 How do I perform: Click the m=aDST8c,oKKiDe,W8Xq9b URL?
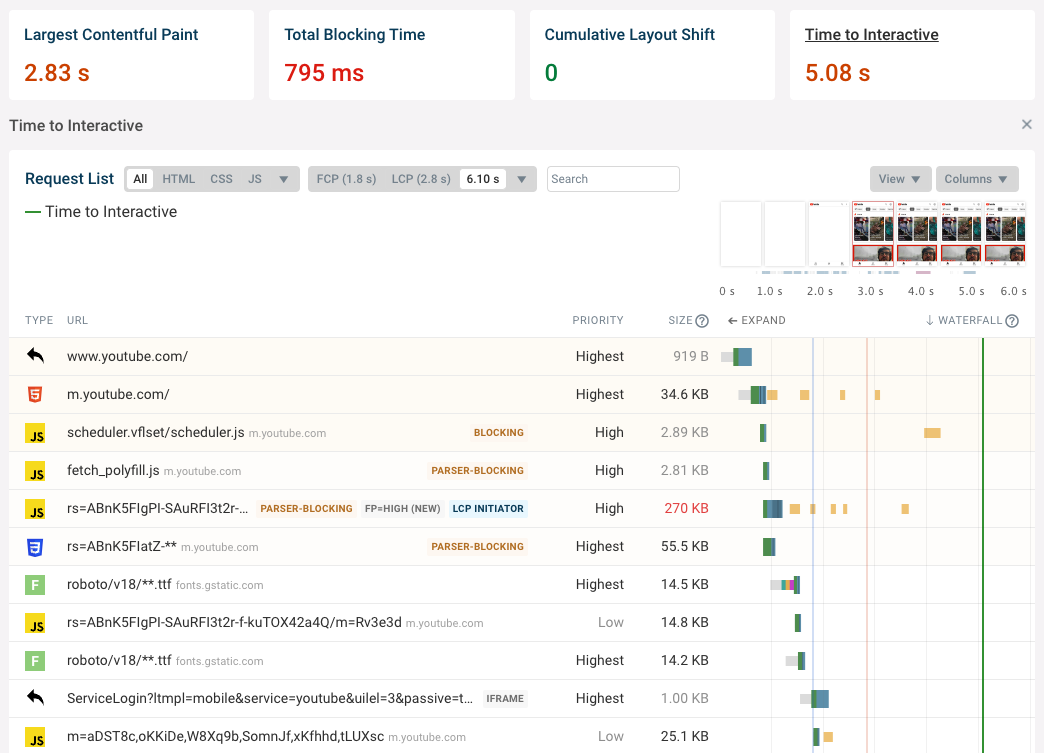click(225, 736)
